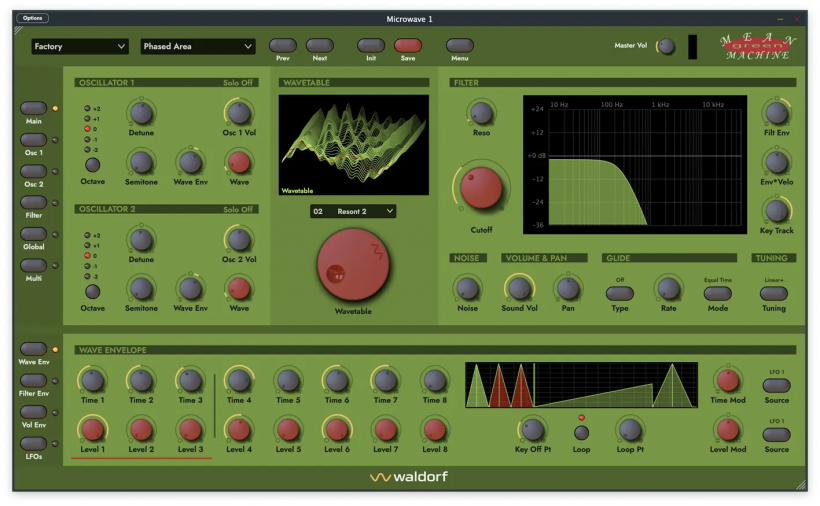Click the Oscillator 1 Detune knob
This screenshot has width=820, height=506.
pos(141,113)
